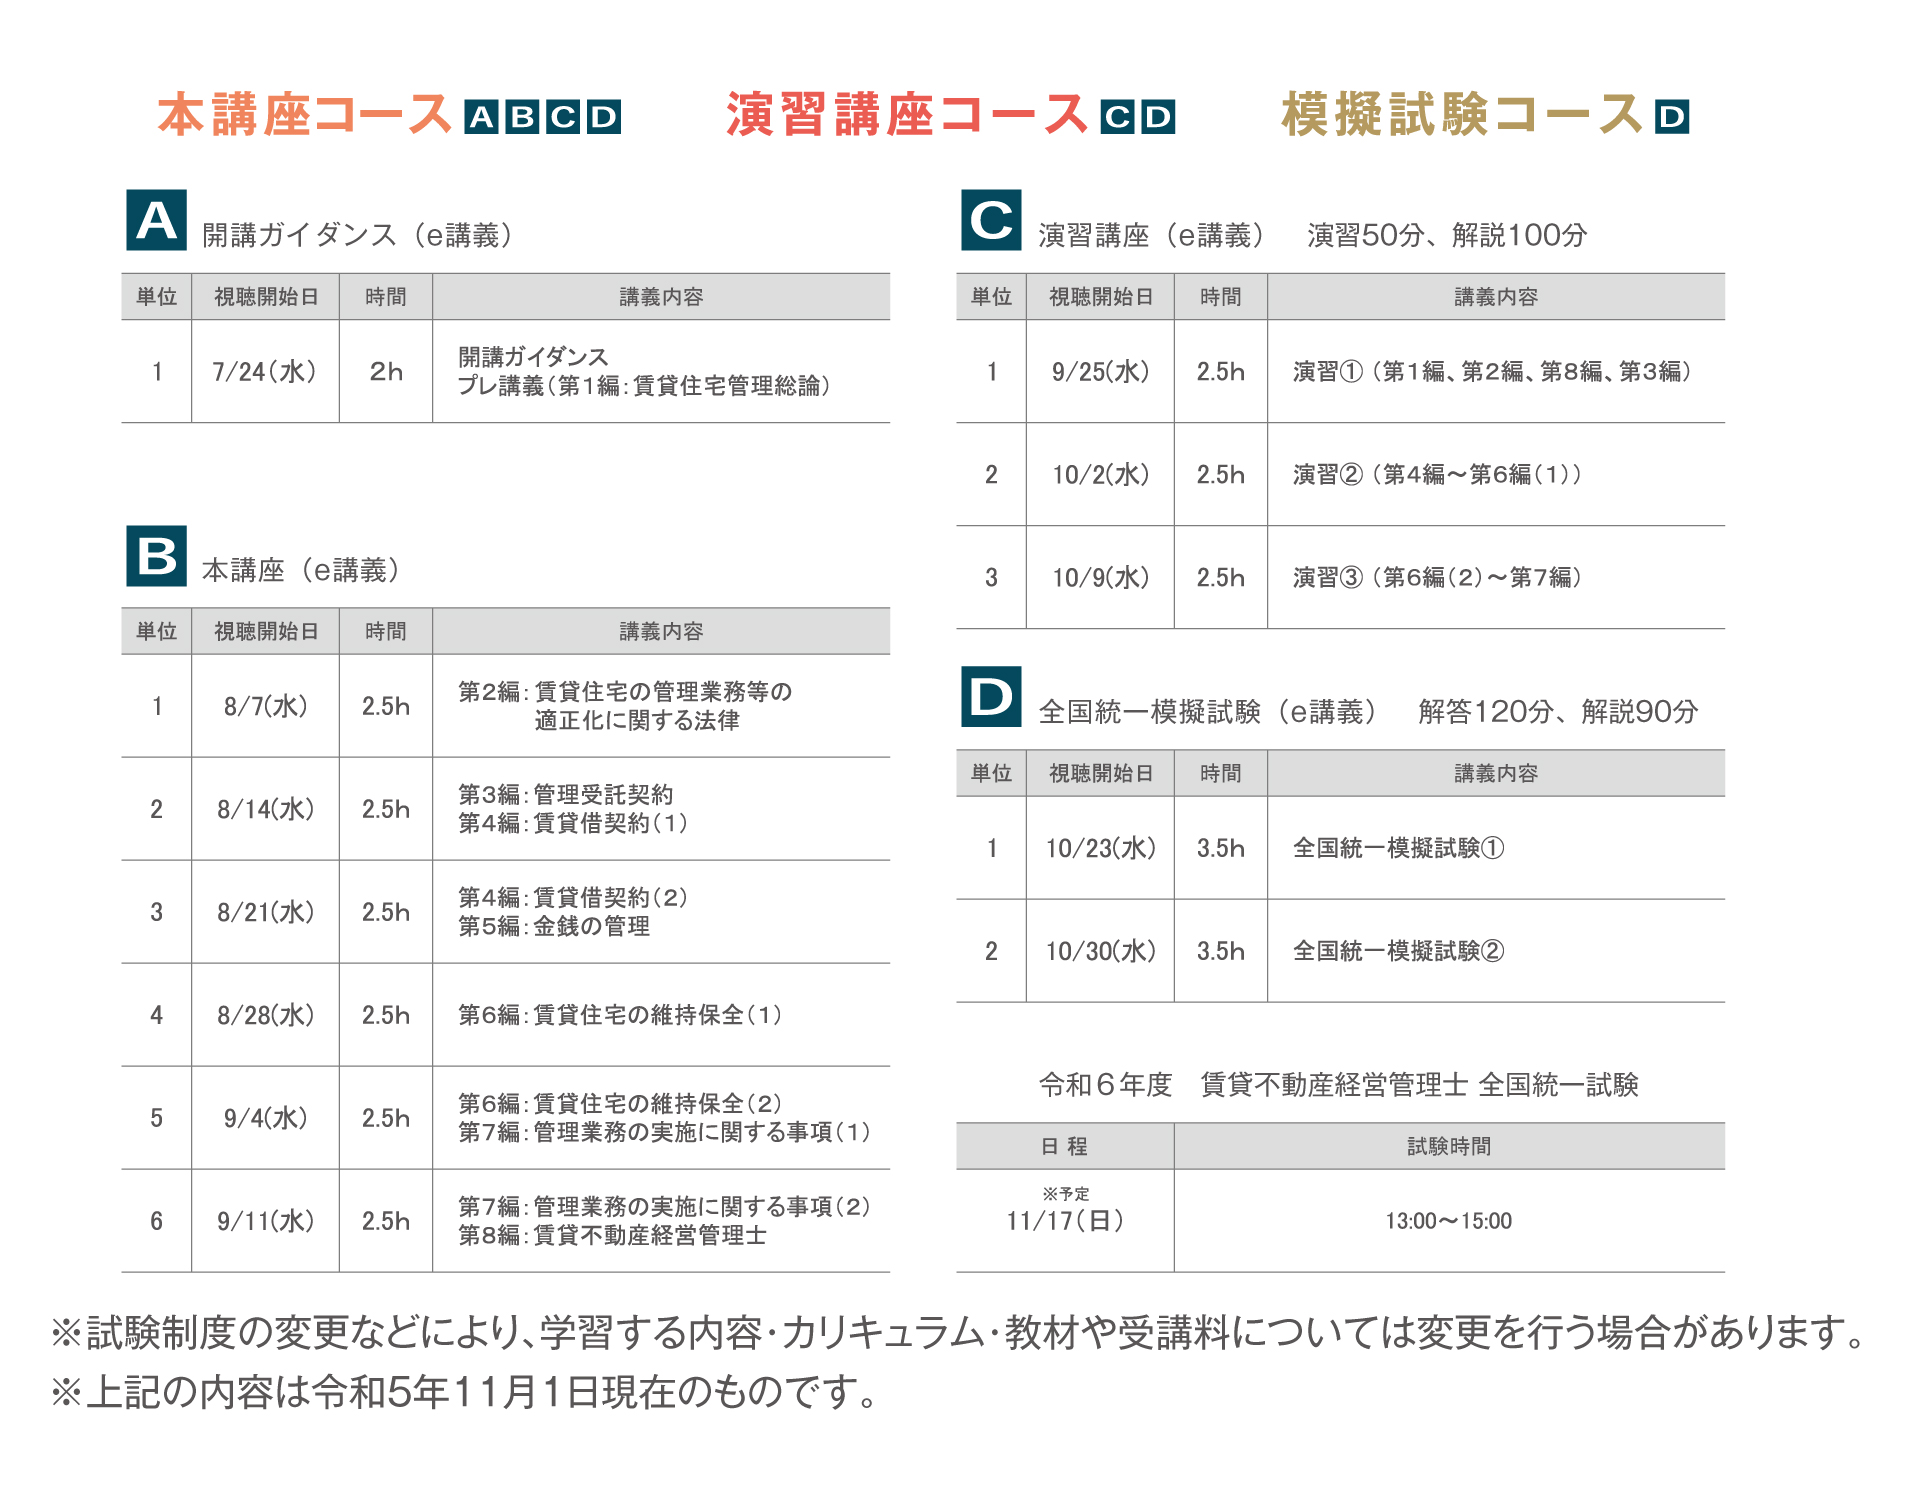Click 令和6年度 賃貸不動産経営管理士 全国統一試験 title
Screen dimensions: 1920x1500
click(x=1339, y=1085)
